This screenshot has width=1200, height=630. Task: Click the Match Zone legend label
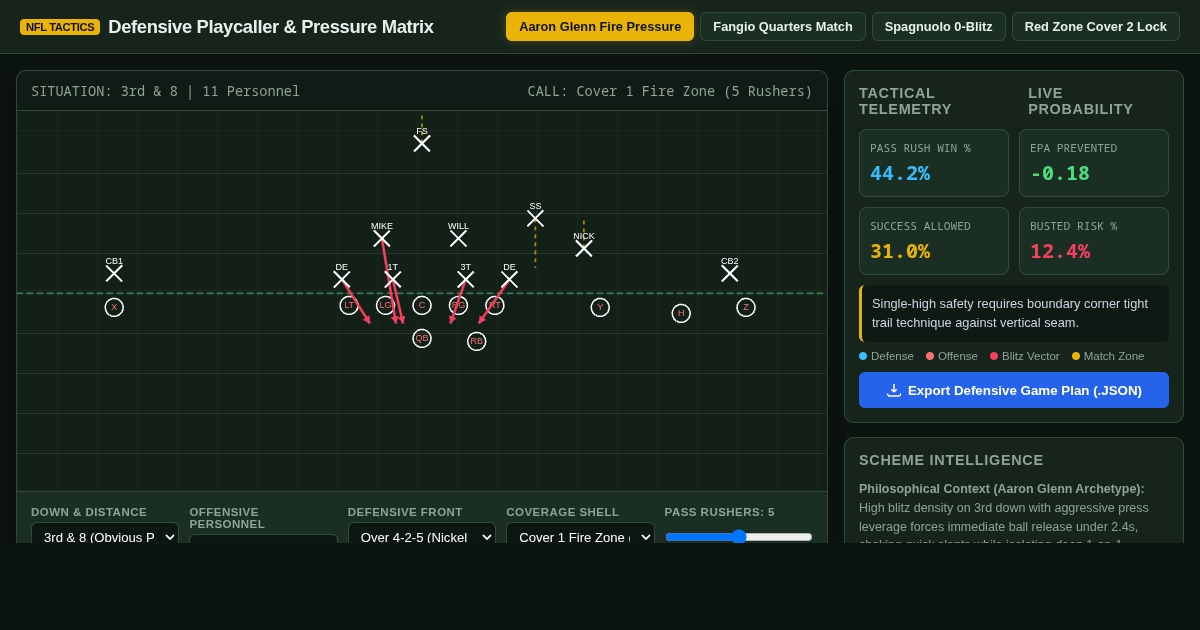coord(1114,356)
